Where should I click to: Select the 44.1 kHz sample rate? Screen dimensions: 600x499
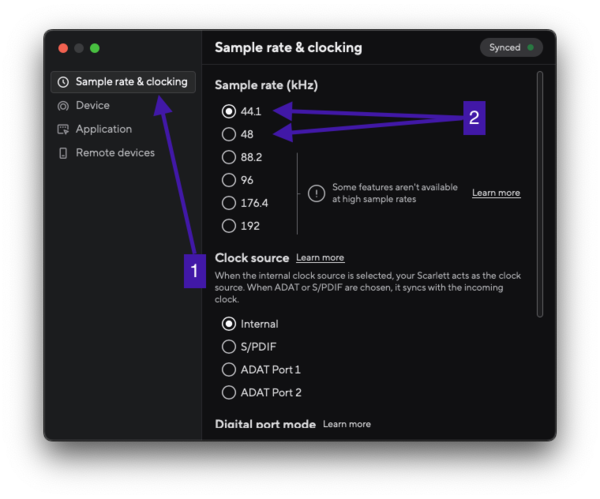[229, 111]
